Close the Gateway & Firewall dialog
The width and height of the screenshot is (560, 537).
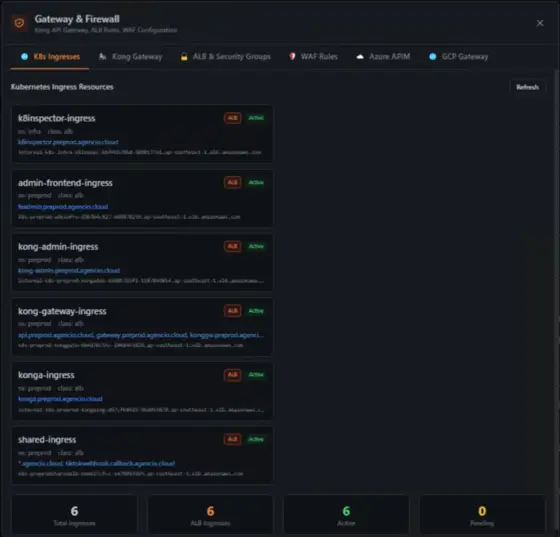(x=540, y=23)
